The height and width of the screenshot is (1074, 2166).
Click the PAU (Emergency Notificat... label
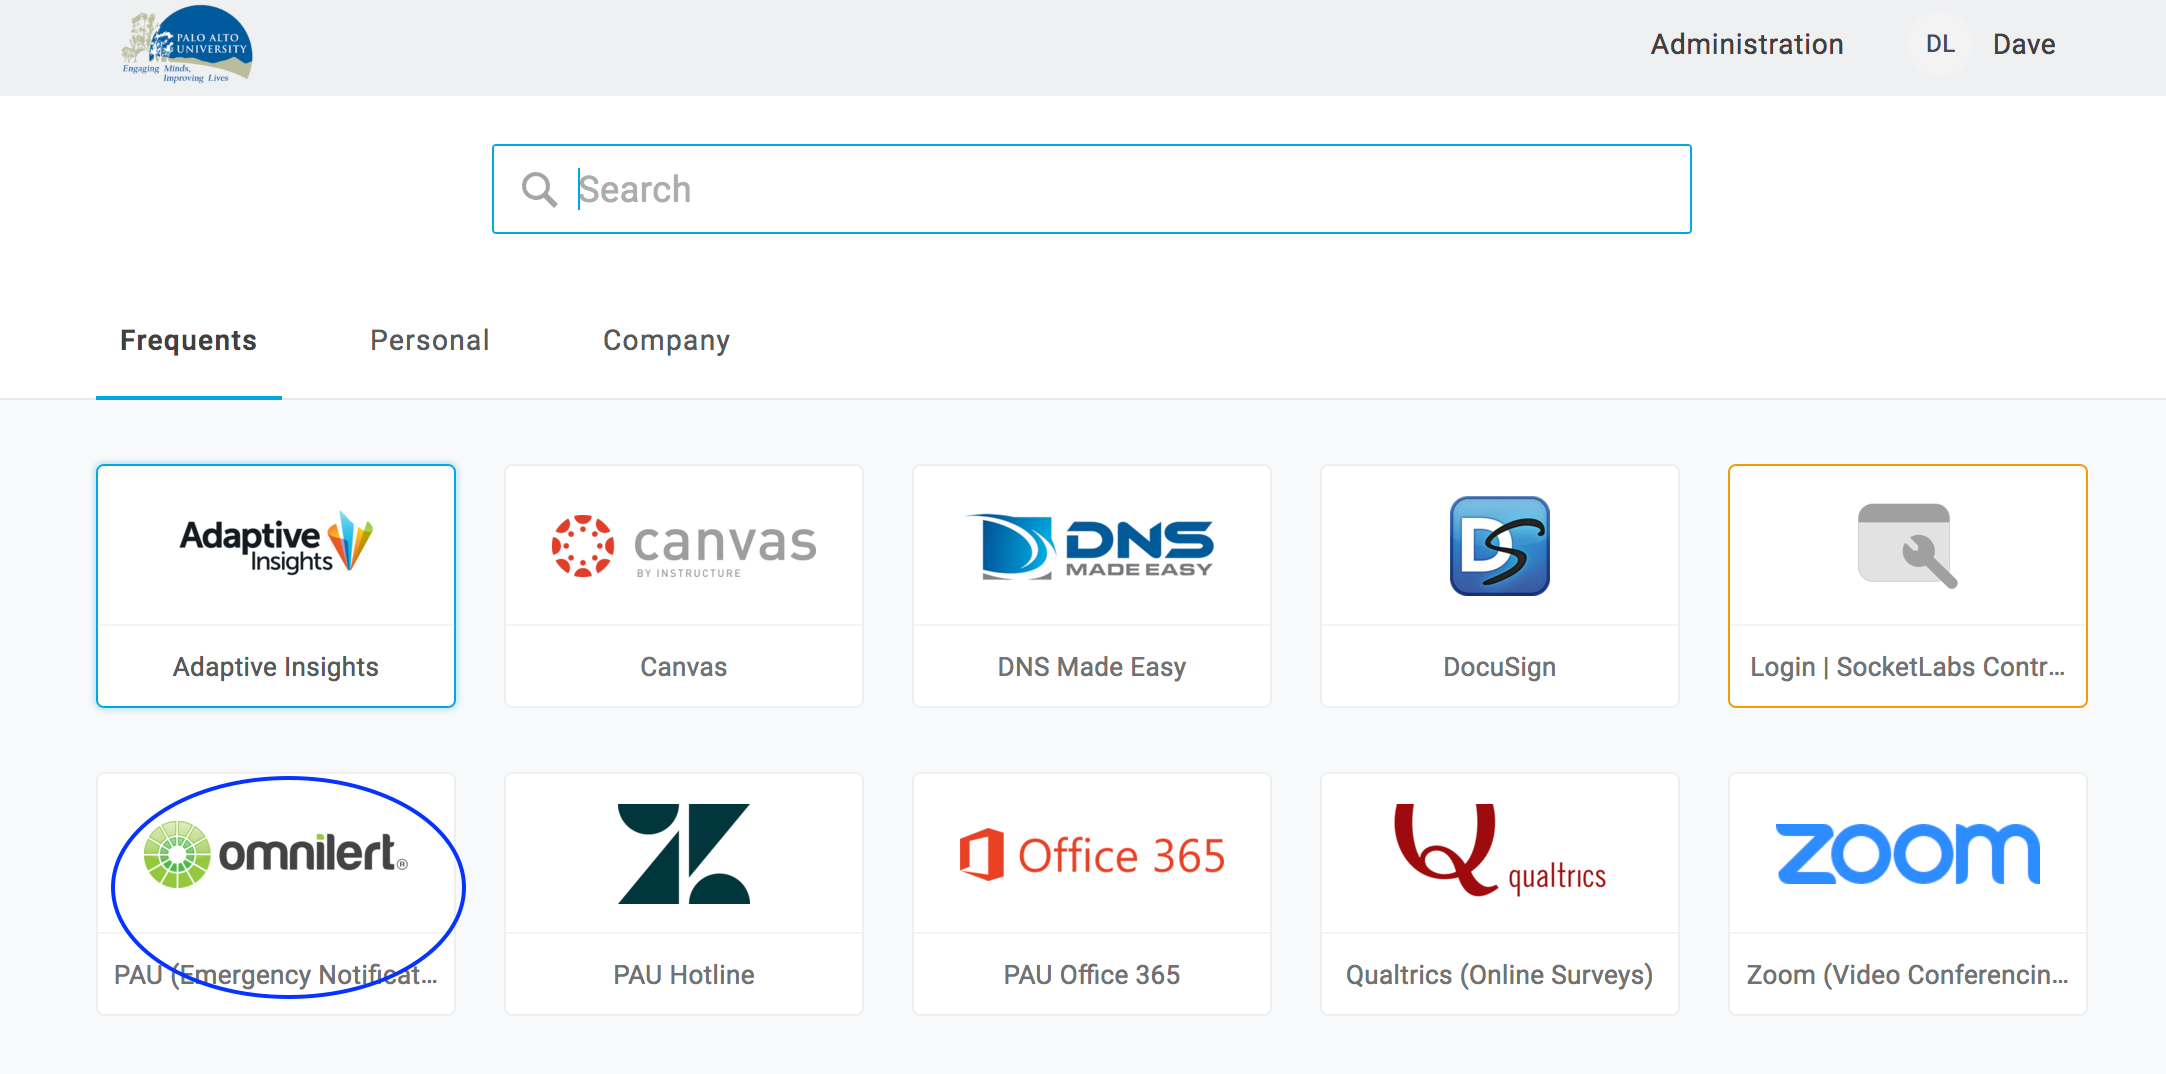tap(276, 975)
